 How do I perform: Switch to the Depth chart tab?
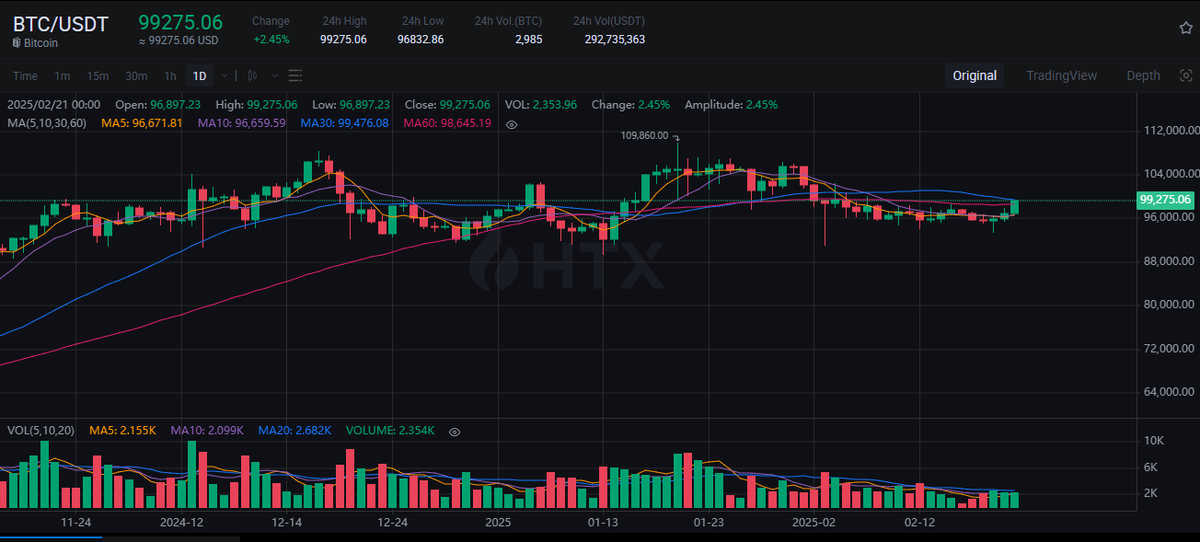click(1143, 75)
